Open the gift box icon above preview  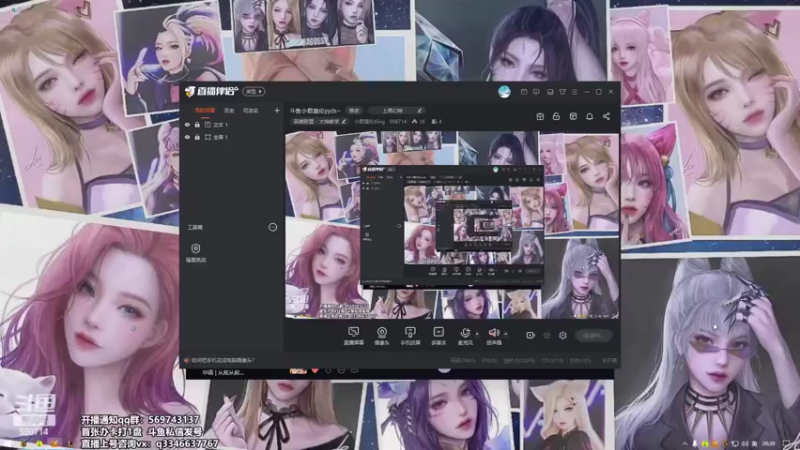coord(540,116)
